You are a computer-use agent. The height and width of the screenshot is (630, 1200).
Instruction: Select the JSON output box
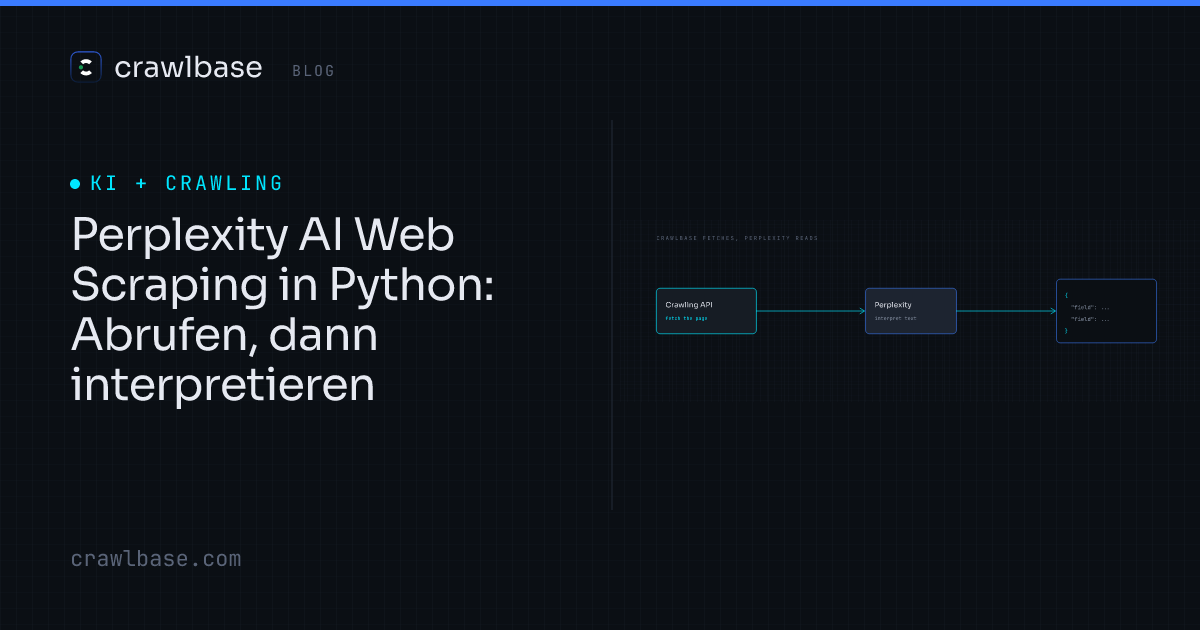[x=1106, y=311]
